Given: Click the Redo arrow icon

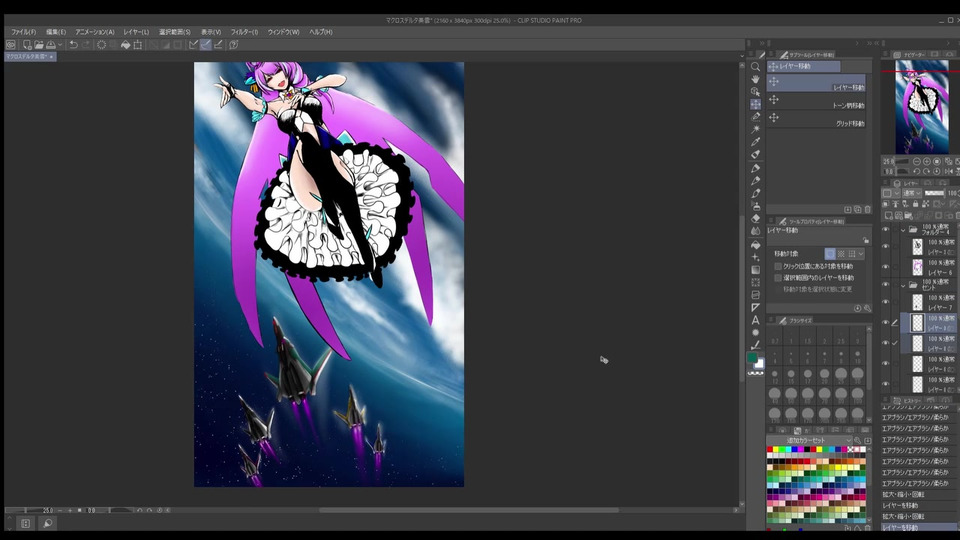Looking at the screenshot, I should (86, 45).
